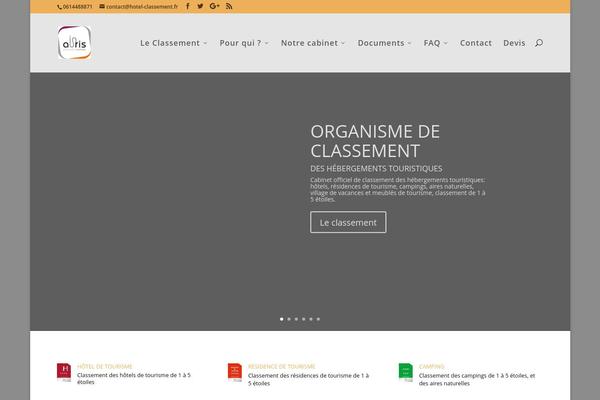Click the orange Résidence de tourisme icon
Screen dimensions: 600x400
click(x=235, y=372)
